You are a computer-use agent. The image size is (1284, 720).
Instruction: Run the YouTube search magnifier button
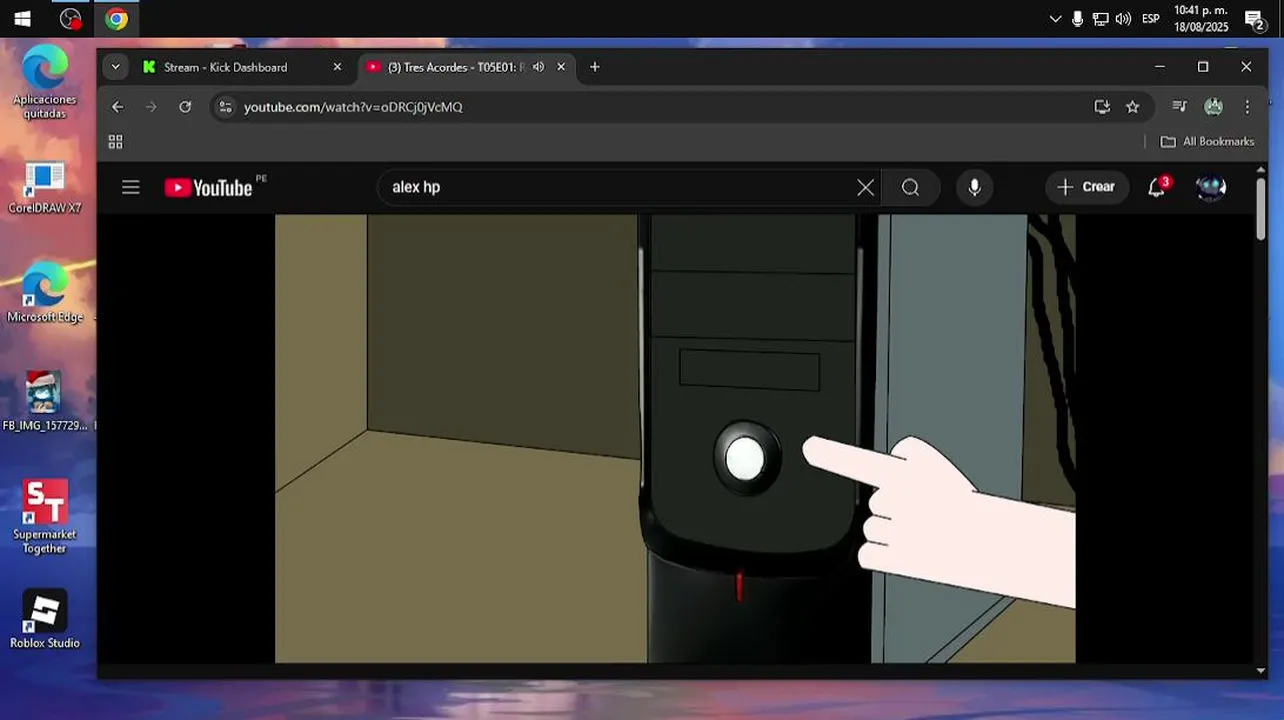tap(910, 187)
